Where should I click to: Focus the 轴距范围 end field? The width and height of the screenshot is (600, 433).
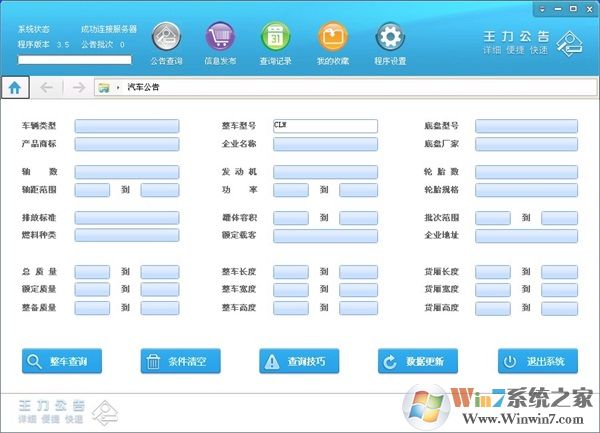160,190
